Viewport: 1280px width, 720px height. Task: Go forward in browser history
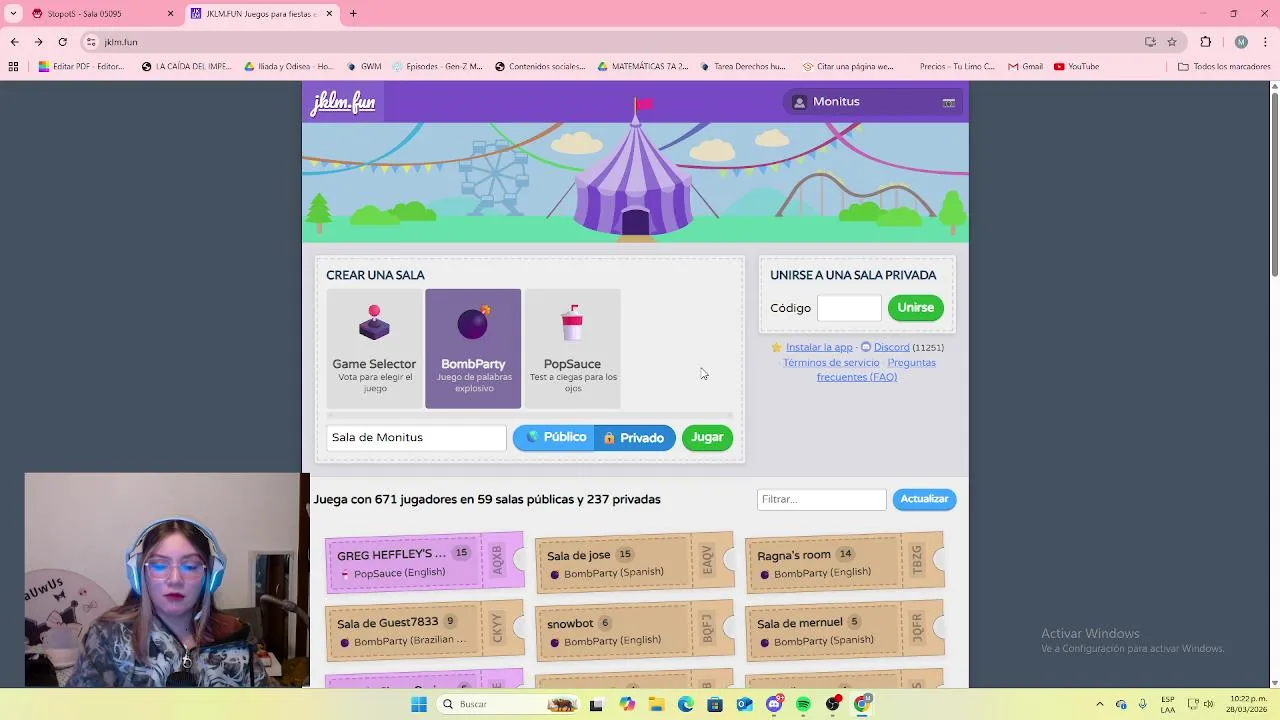point(38,42)
